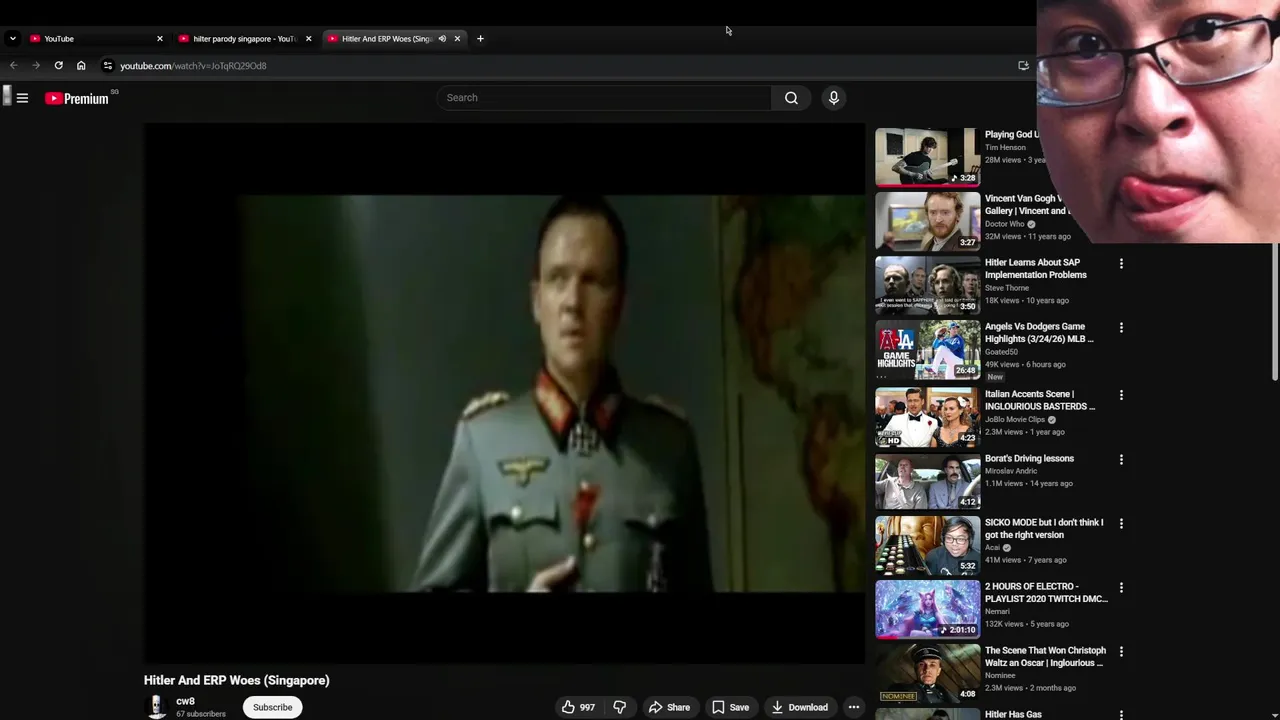Image resolution: width=1280 pixels, height=720 pixels.
Task: Click the New badge under Angels video
Action: click(995, 377)
